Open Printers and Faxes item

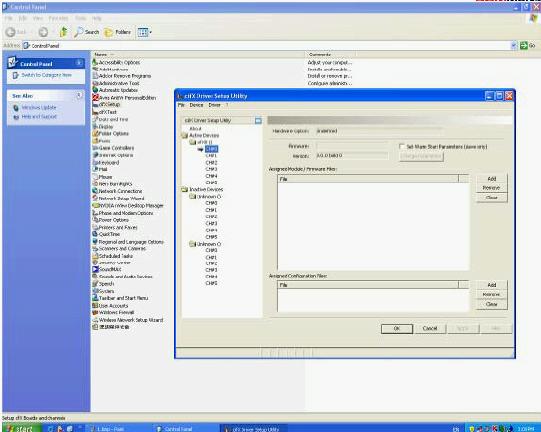coord(115,227)
